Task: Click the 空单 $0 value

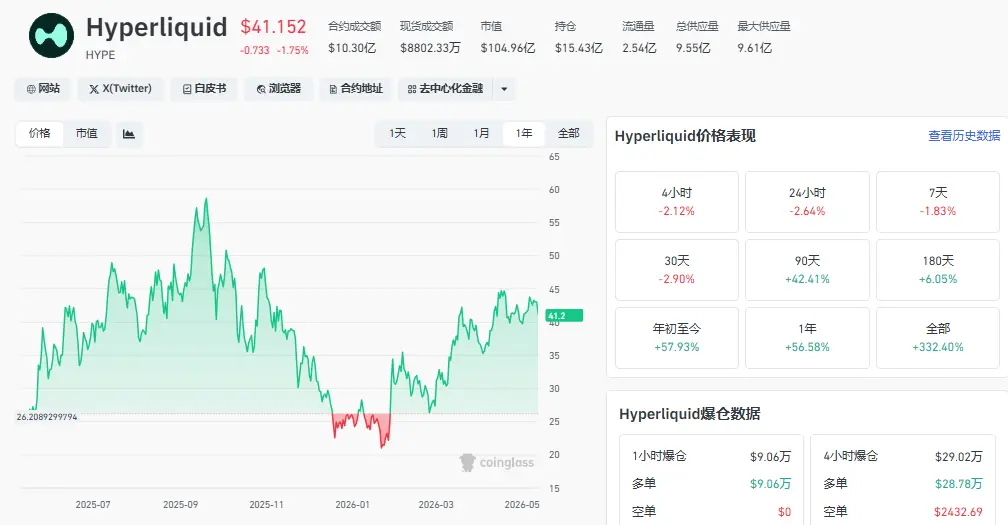Action: pos(784,512)
